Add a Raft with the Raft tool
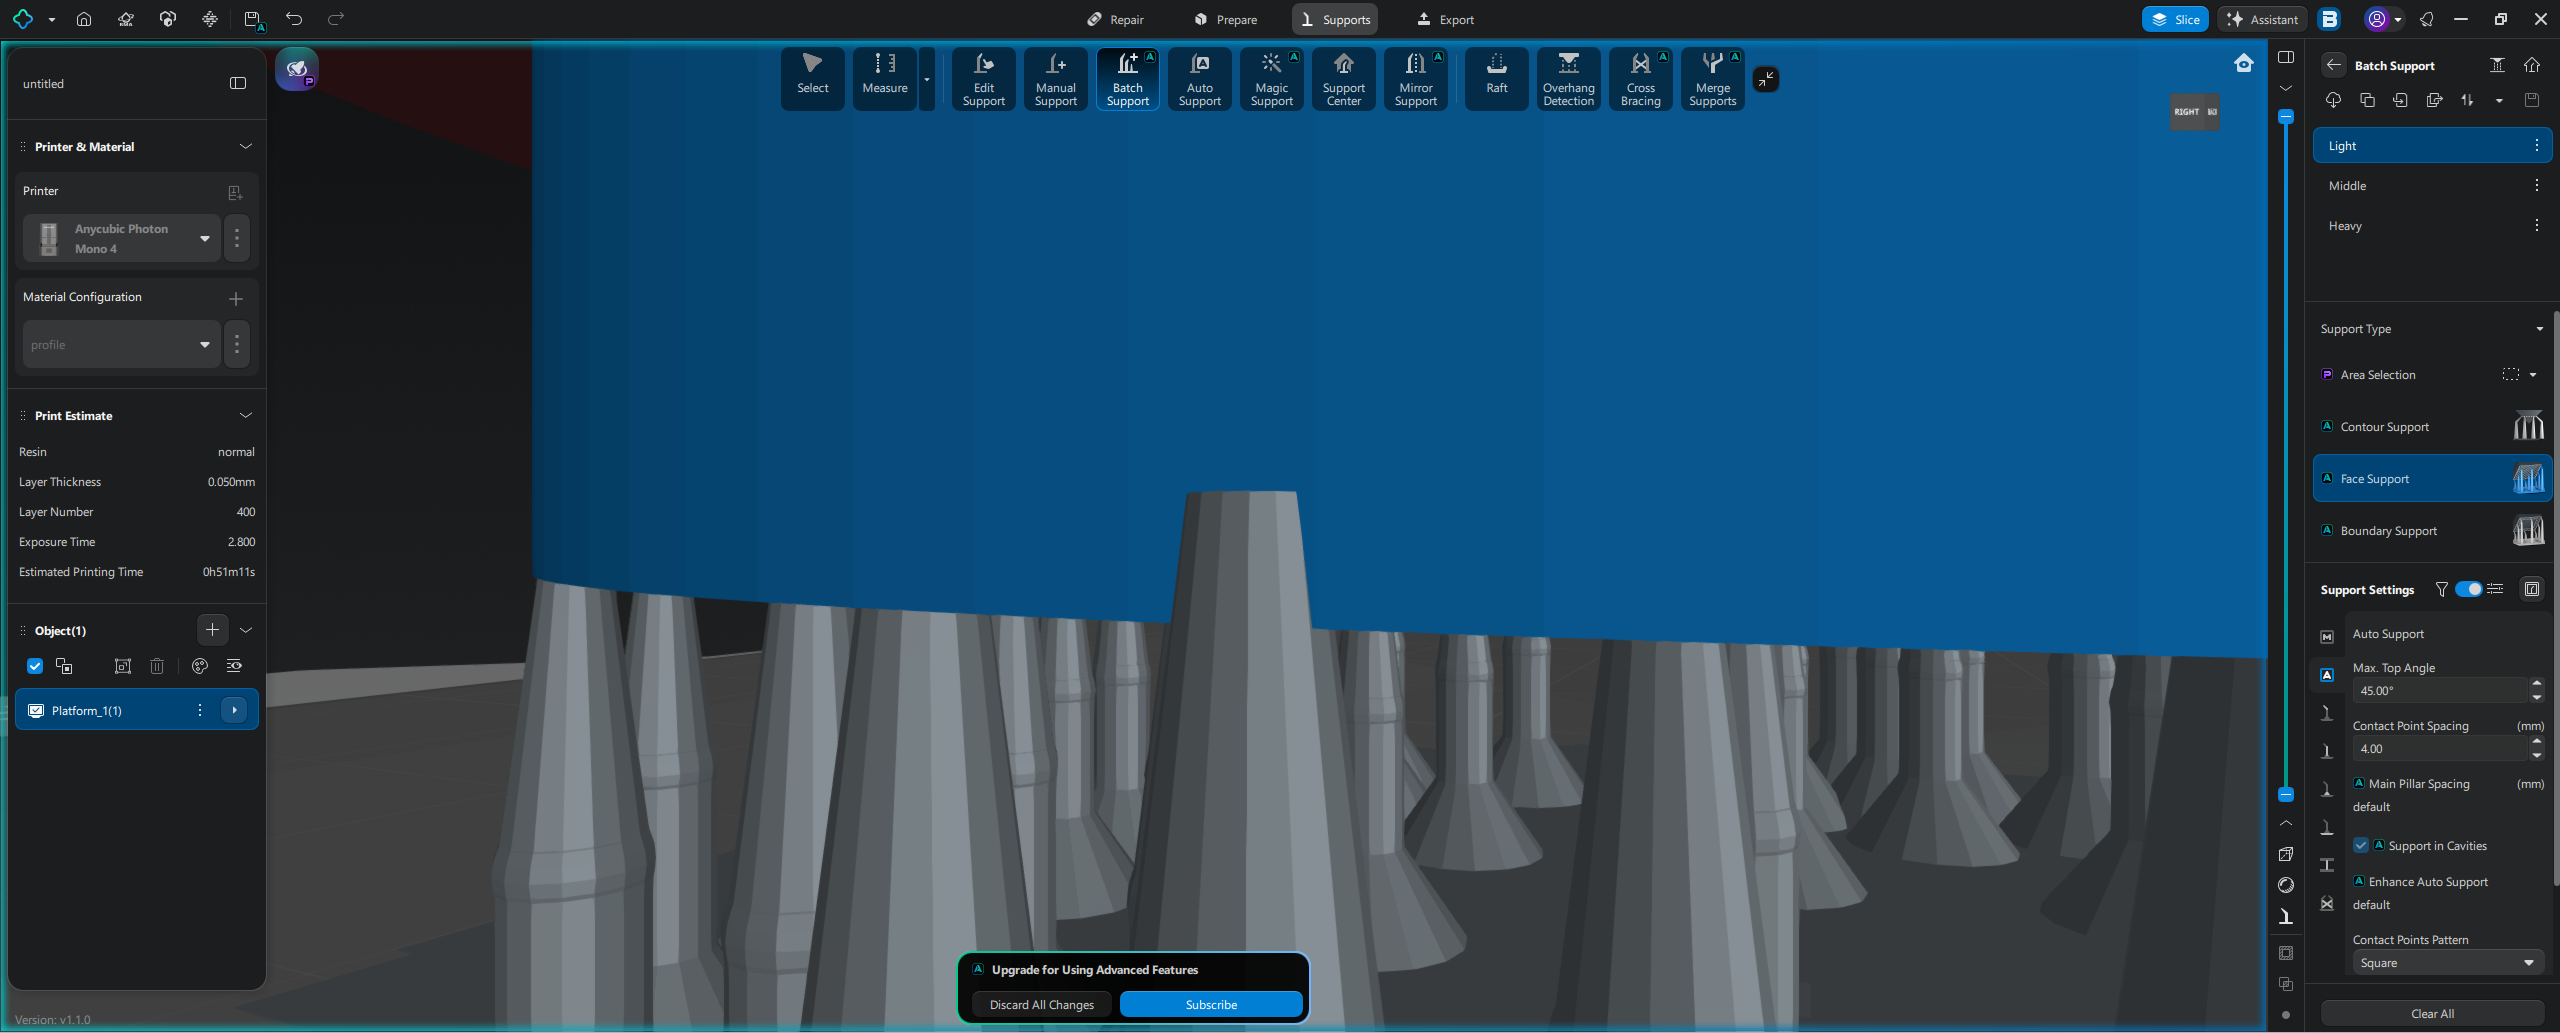This screenshot has width=2560, height=1033. pyautogui.click(x=1497, y=79)
